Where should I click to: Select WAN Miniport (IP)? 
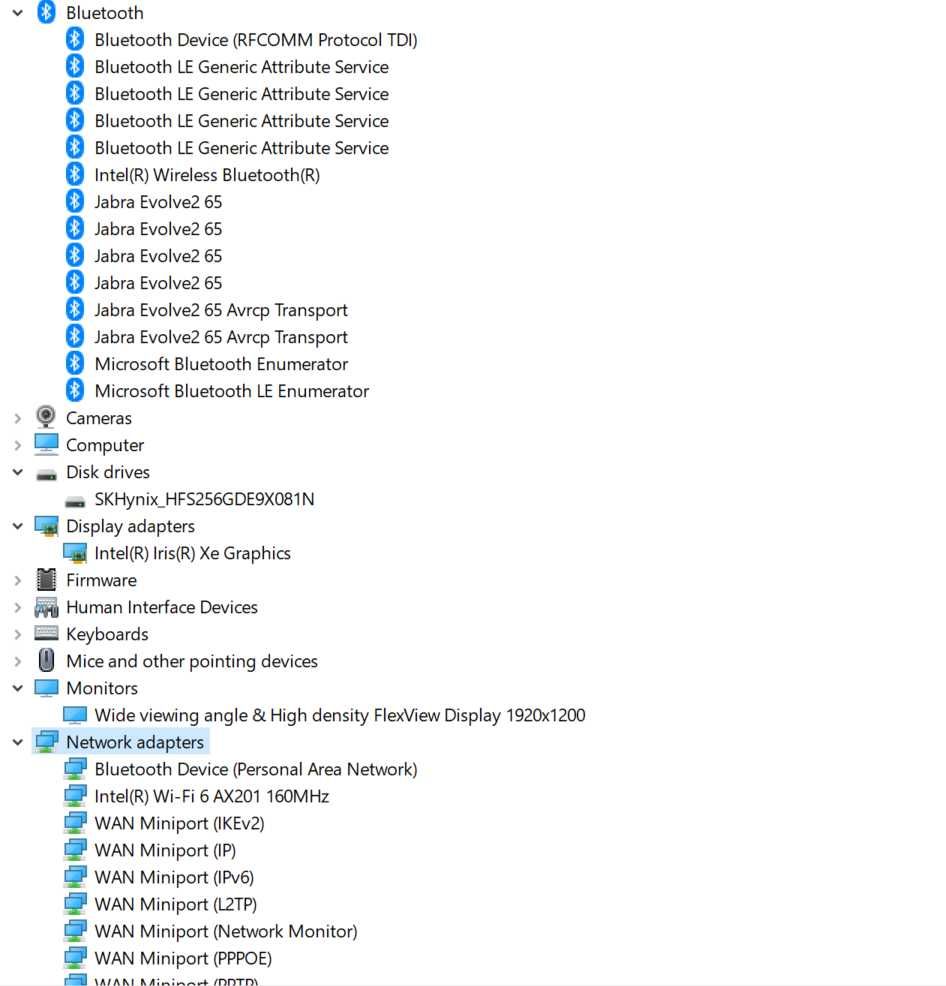(x=165, y=851)
